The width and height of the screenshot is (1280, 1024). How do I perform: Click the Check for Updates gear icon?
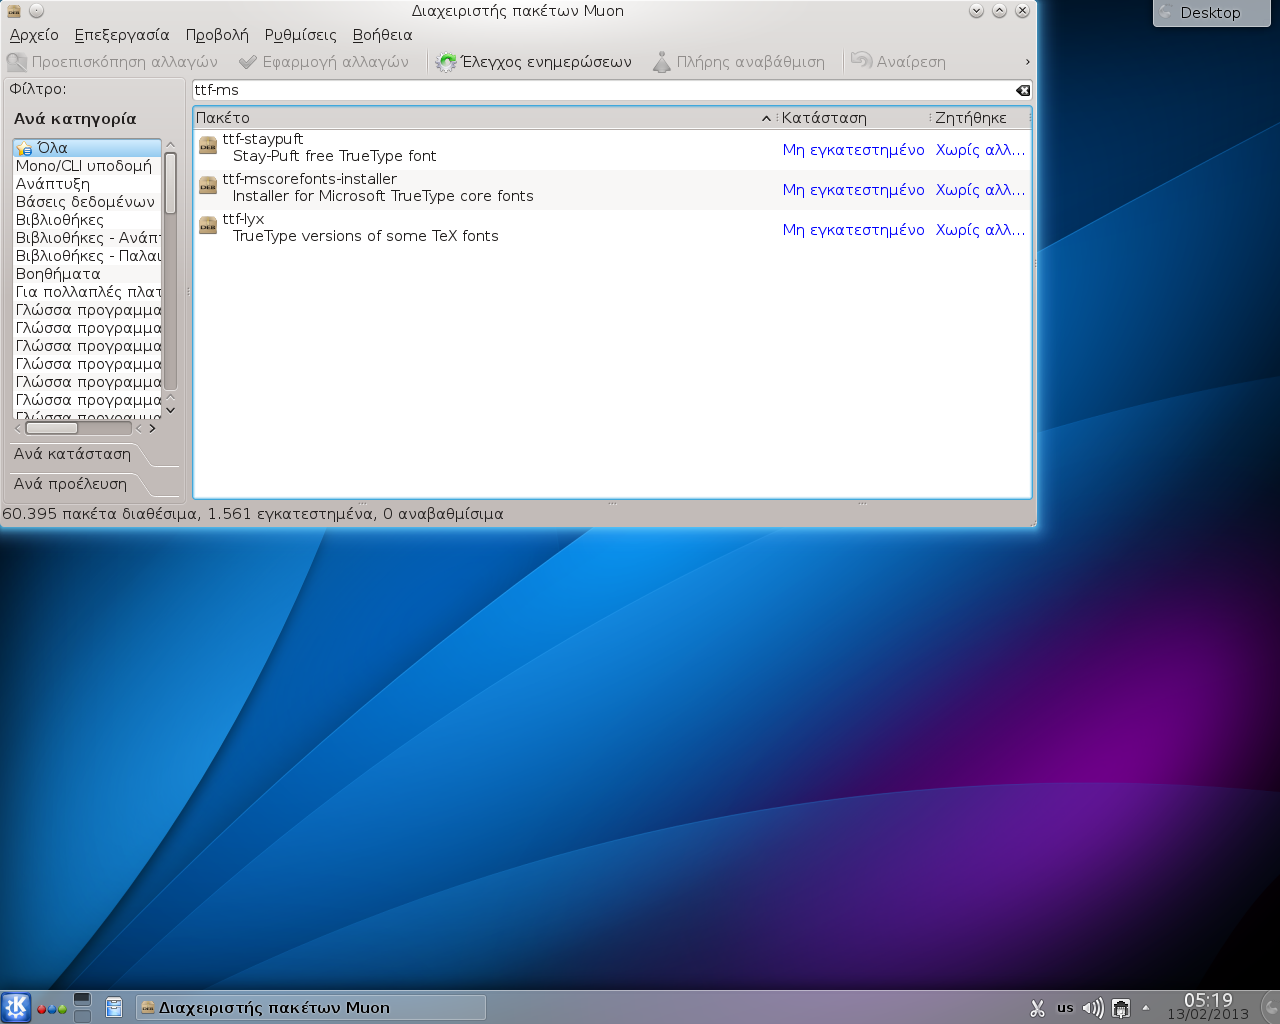(446, 62)
